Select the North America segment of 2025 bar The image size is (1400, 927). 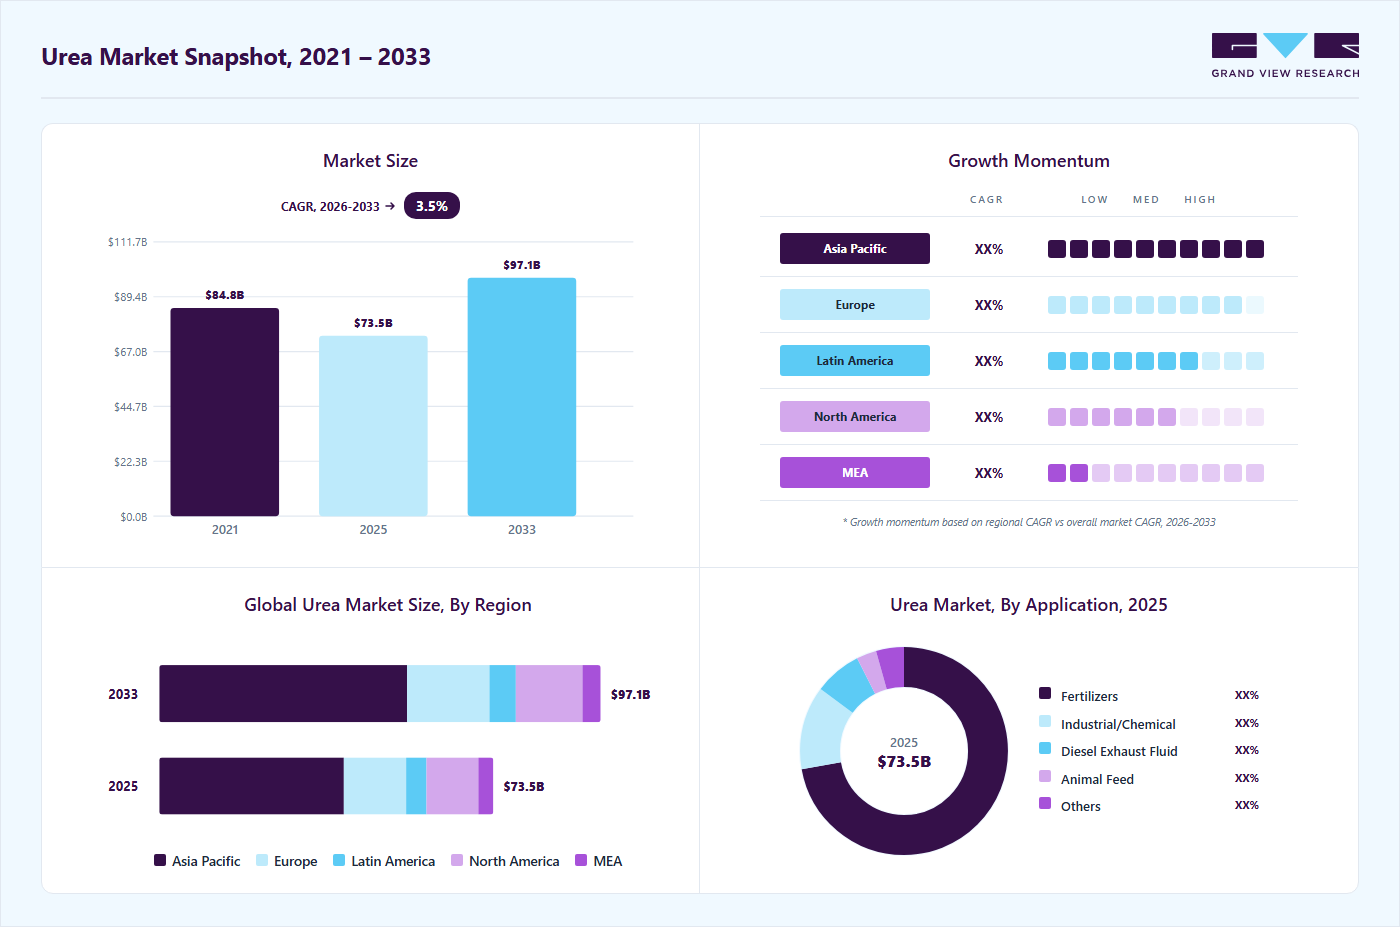point(452,786)
